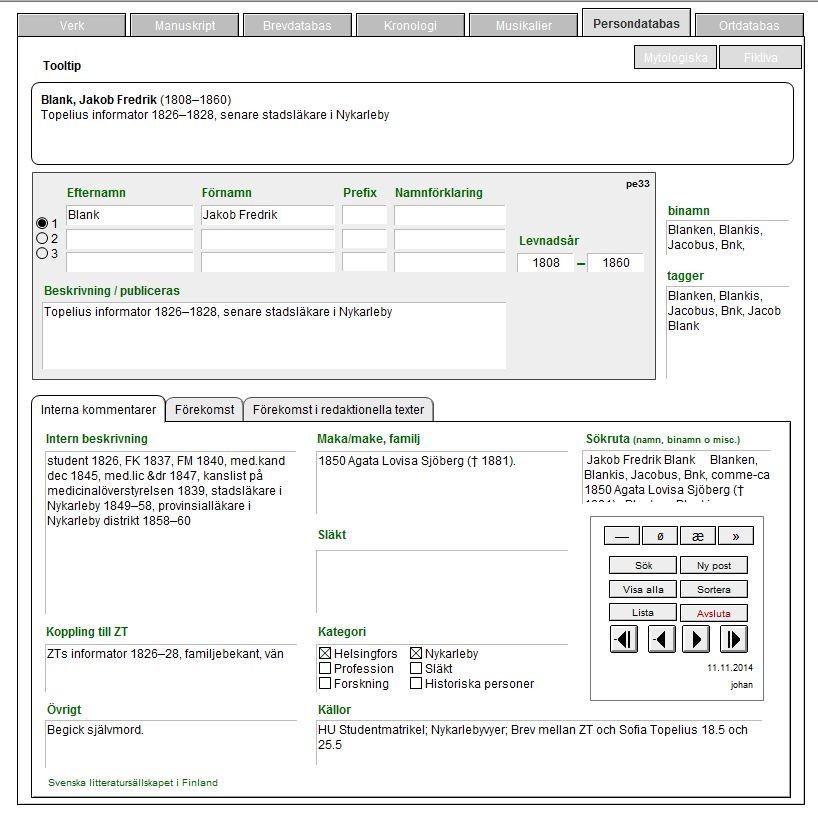
Task: Click the birth year field 1808
Action: (546, 263)
